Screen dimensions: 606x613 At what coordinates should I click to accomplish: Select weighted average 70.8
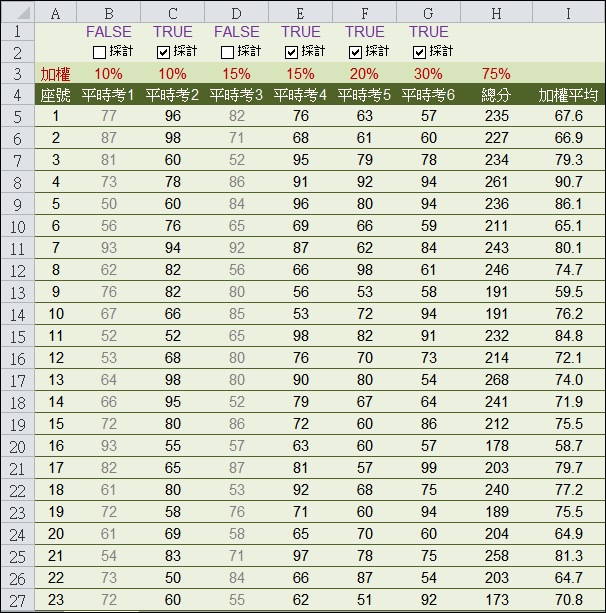click(568, 600)
